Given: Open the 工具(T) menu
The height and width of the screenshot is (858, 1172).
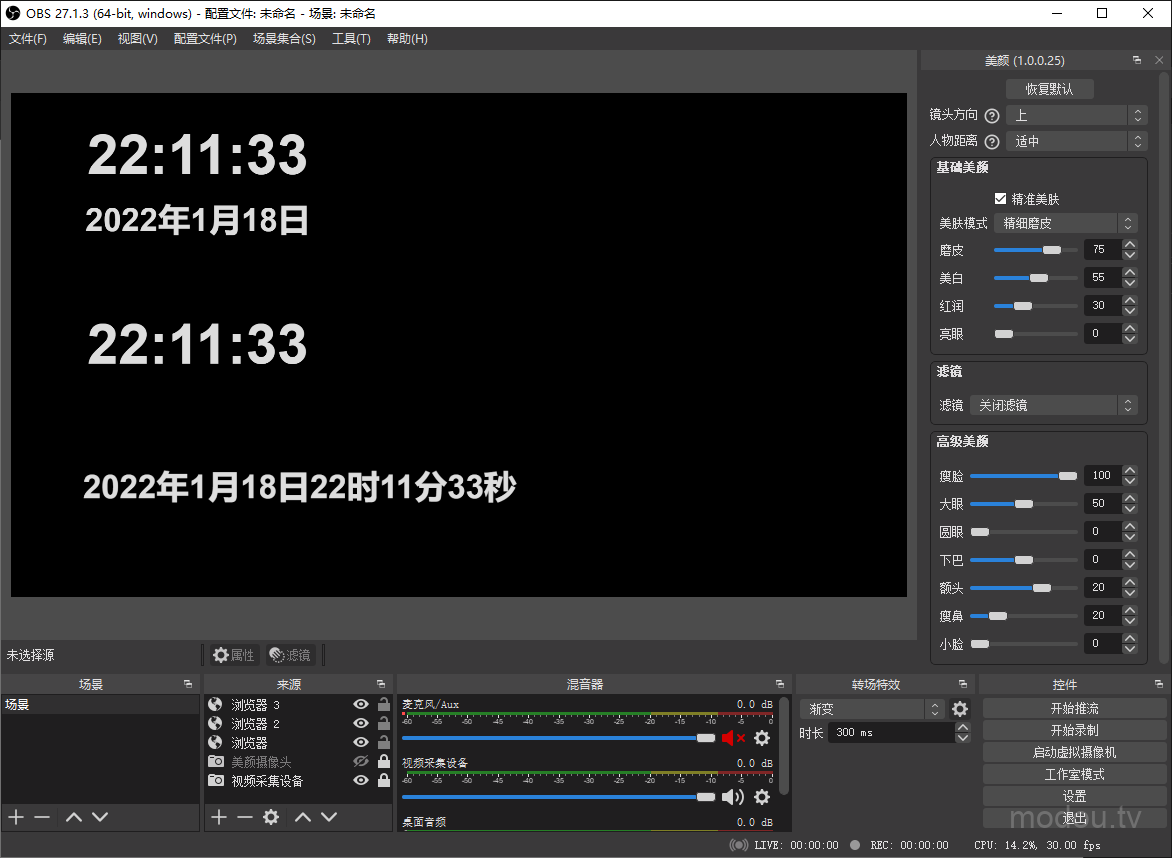Looking at the screenshot, I should (x=351, y=39).
